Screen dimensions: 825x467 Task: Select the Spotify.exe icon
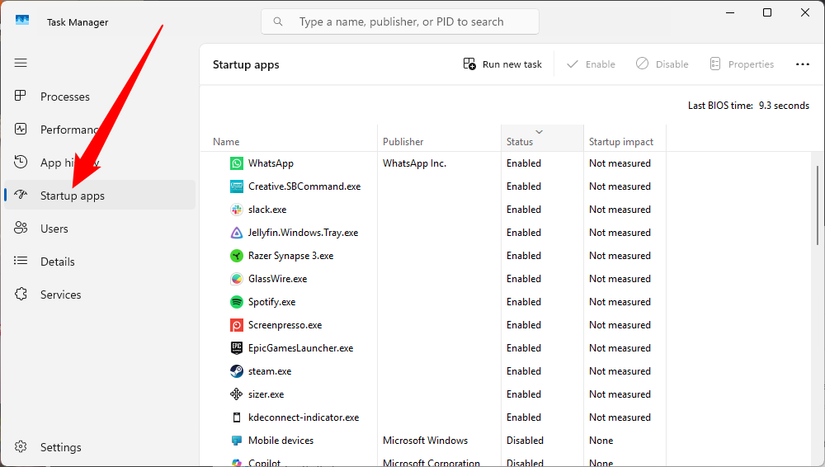(x=236, y=302)
